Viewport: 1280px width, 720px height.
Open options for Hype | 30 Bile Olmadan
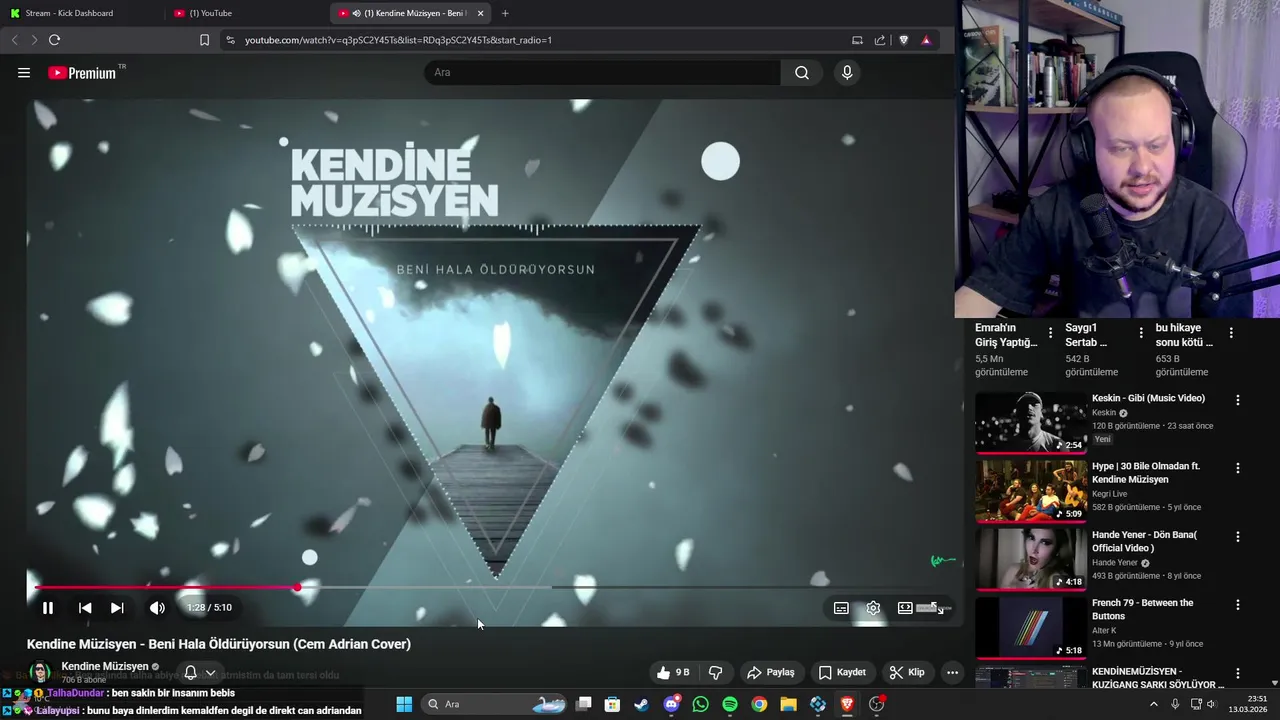(x=1237, y=468)
